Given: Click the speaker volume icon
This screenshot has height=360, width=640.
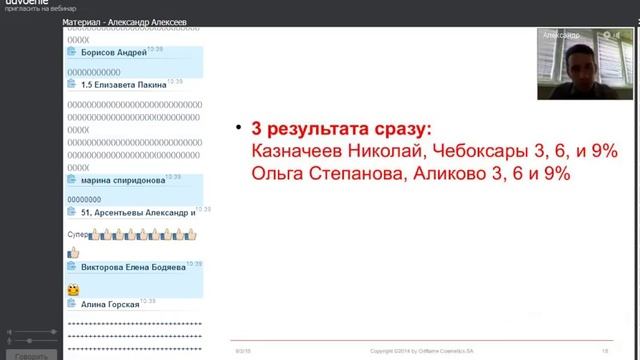Looking at the screenshot, I should click(x=9, y=332).
